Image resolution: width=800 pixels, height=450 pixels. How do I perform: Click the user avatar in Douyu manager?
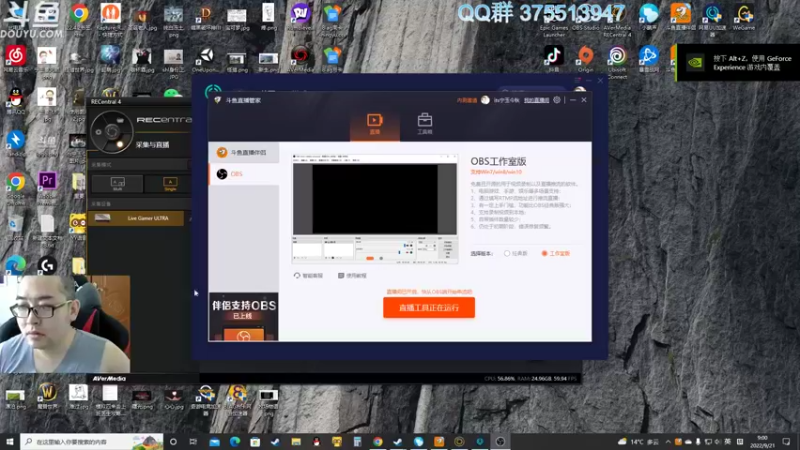click(485, 100)
